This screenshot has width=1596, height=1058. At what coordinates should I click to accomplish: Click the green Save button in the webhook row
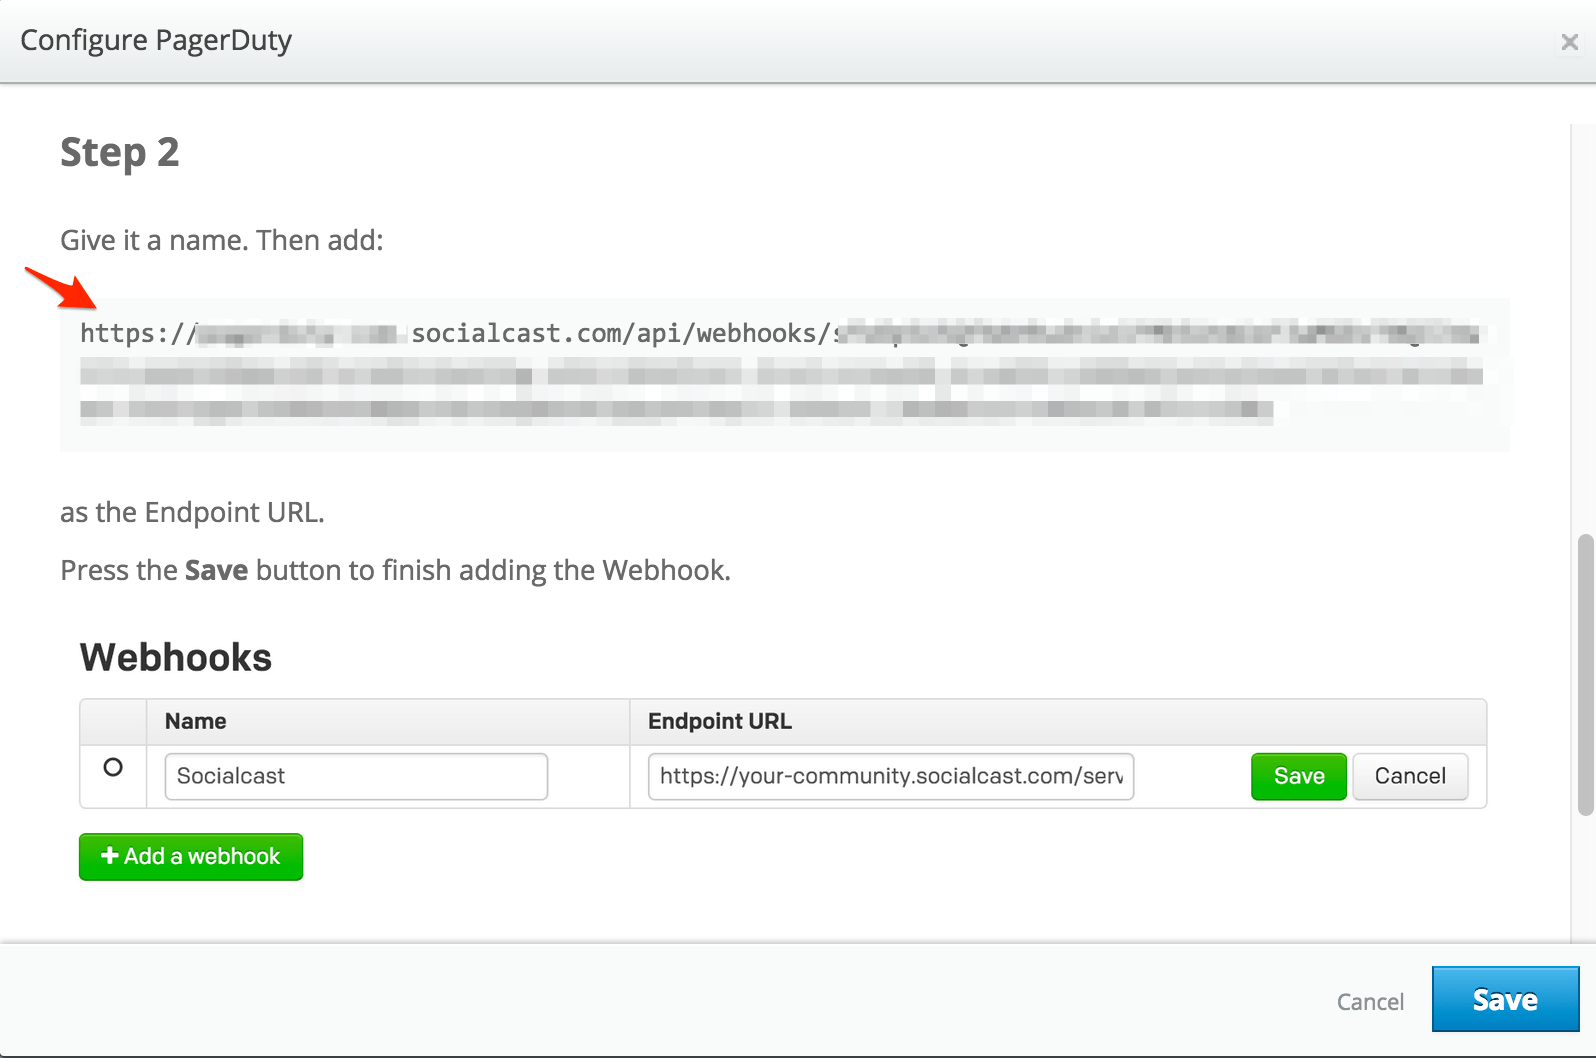click(1297, 776)
